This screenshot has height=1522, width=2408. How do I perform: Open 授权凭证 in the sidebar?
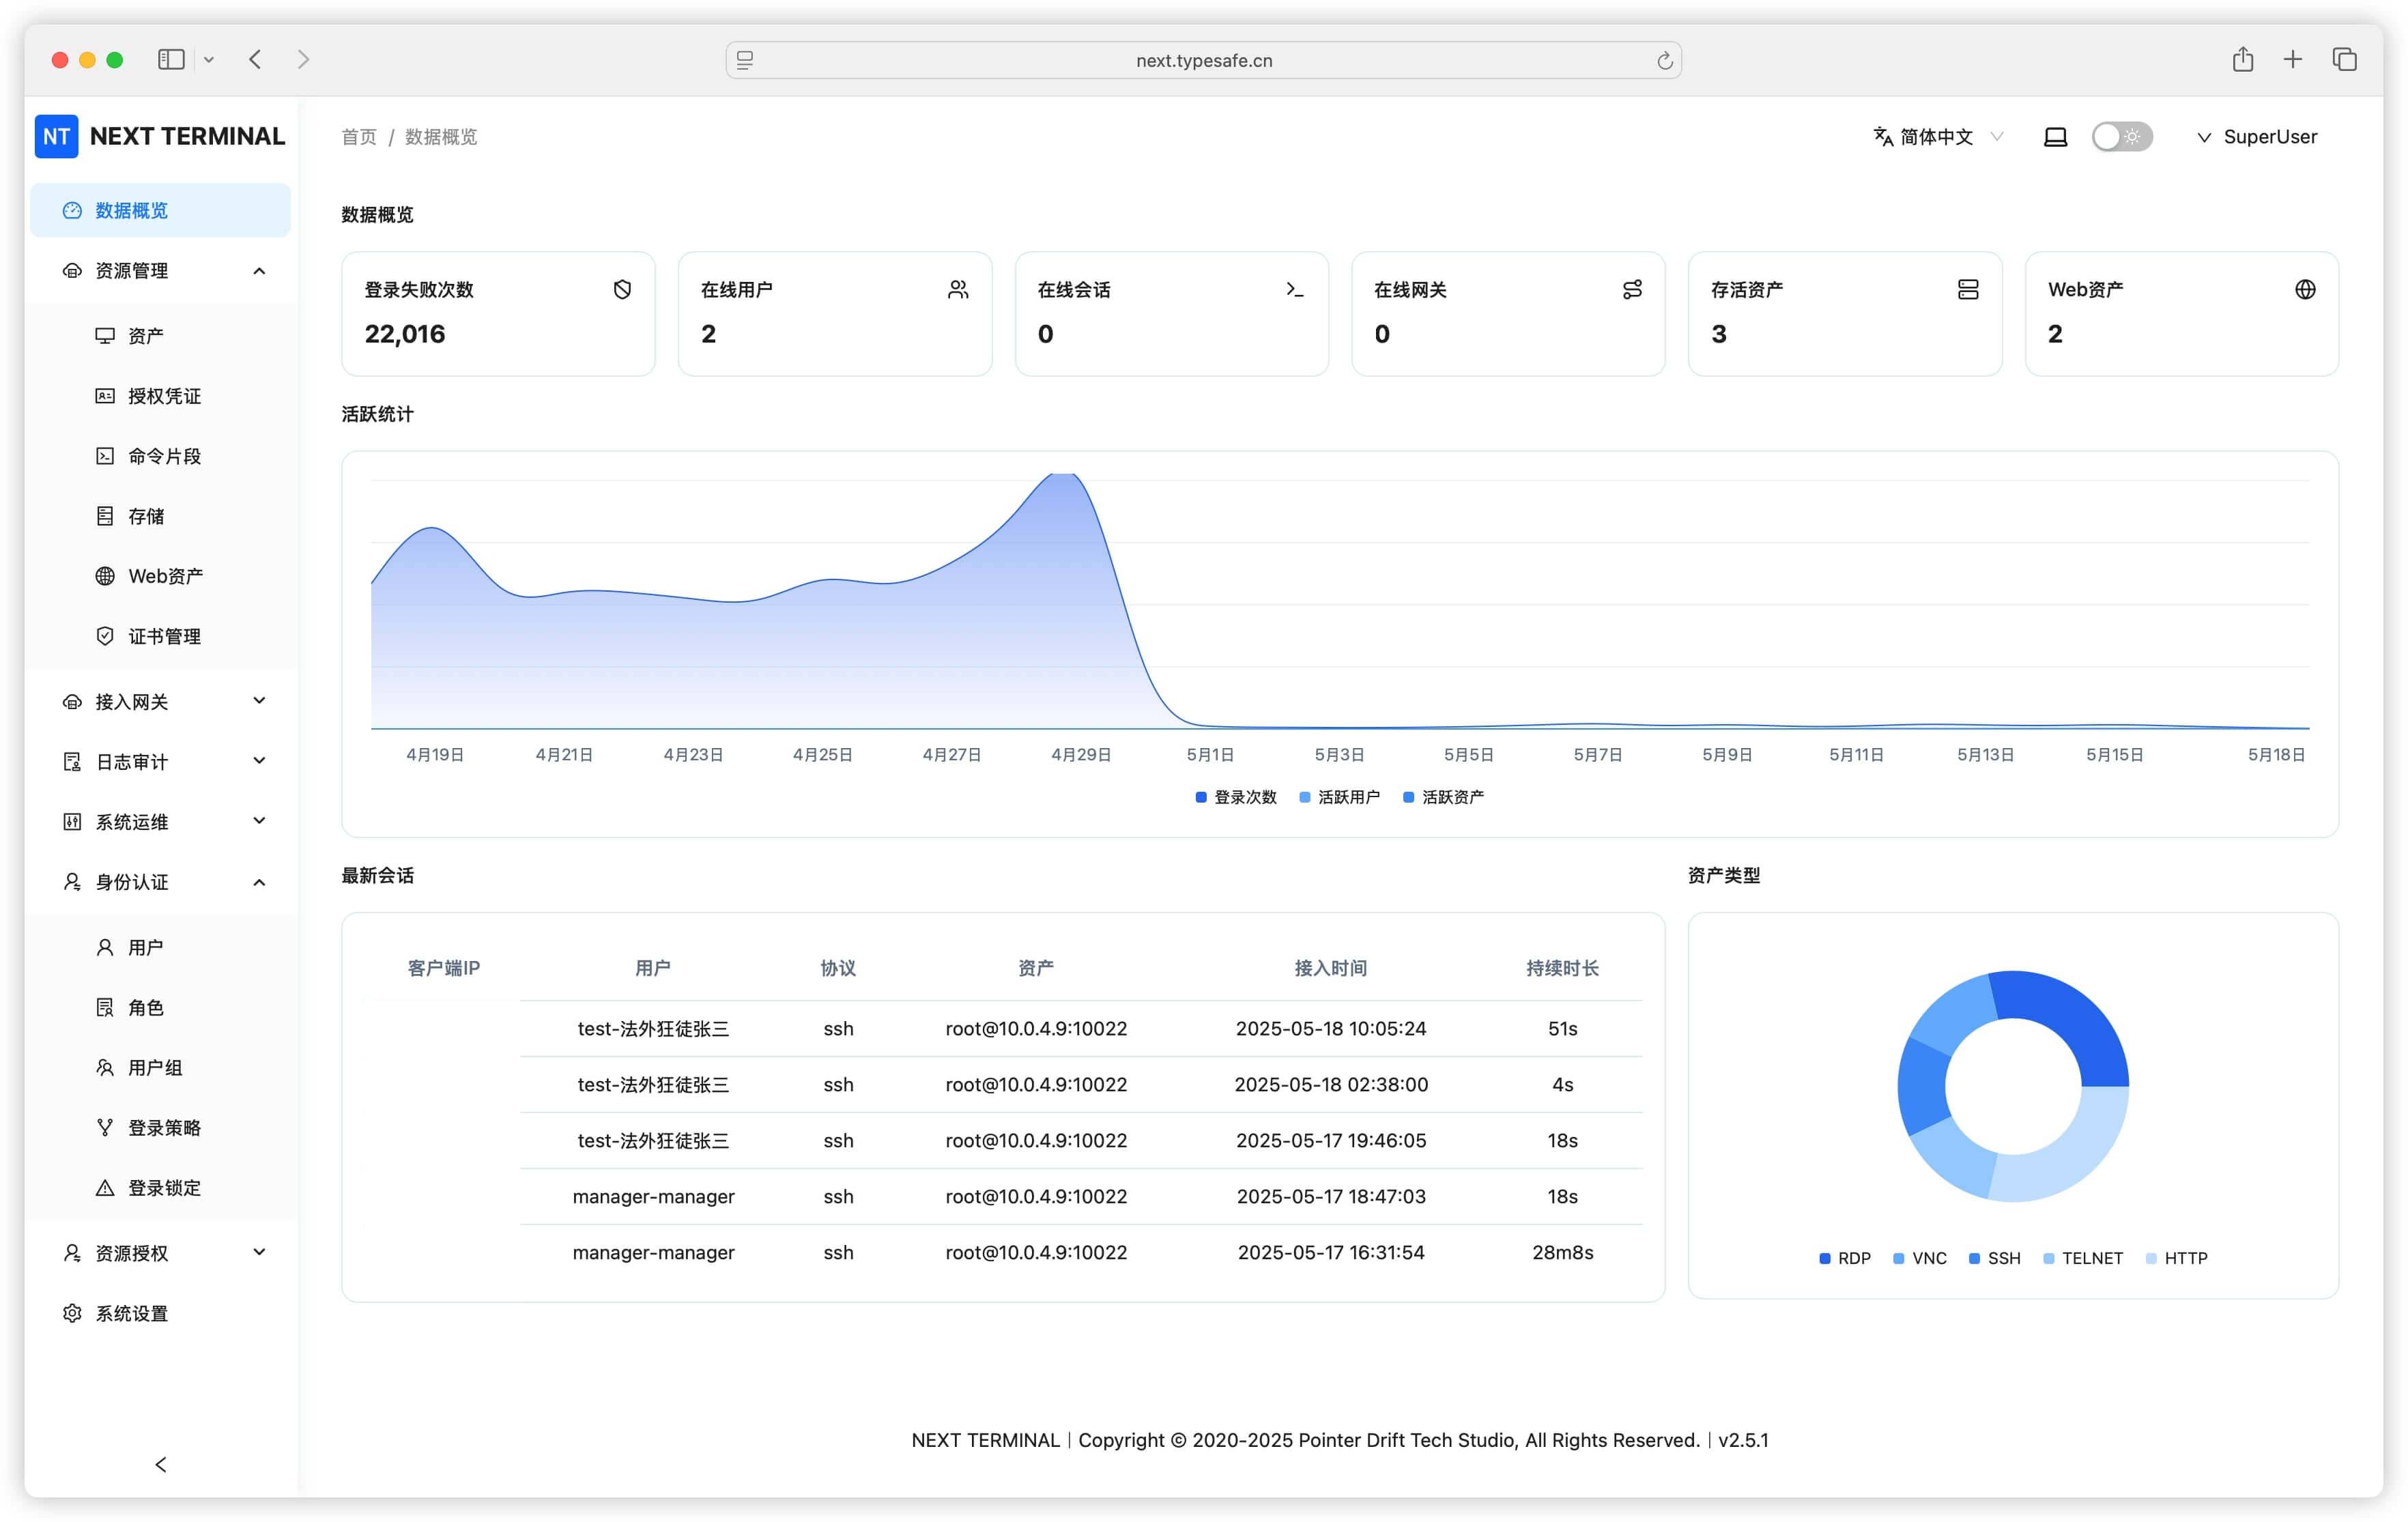pyautogui.click(x=164, y=396)
